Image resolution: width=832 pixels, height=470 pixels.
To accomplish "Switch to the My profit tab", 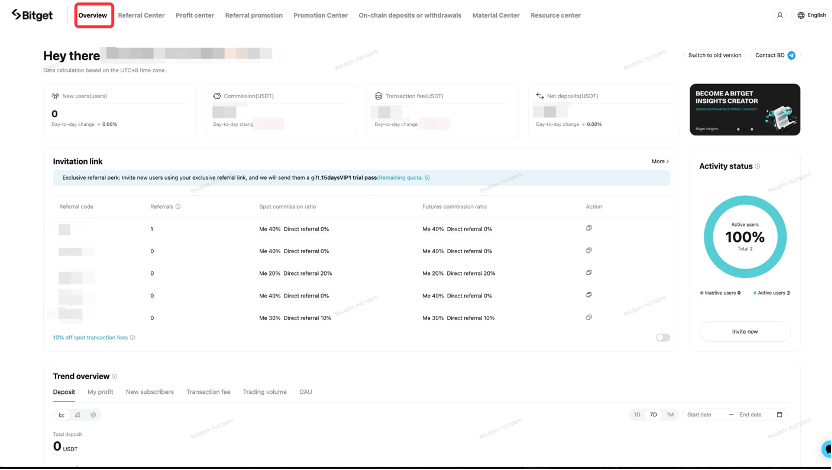I will click(x=100, y=392).
